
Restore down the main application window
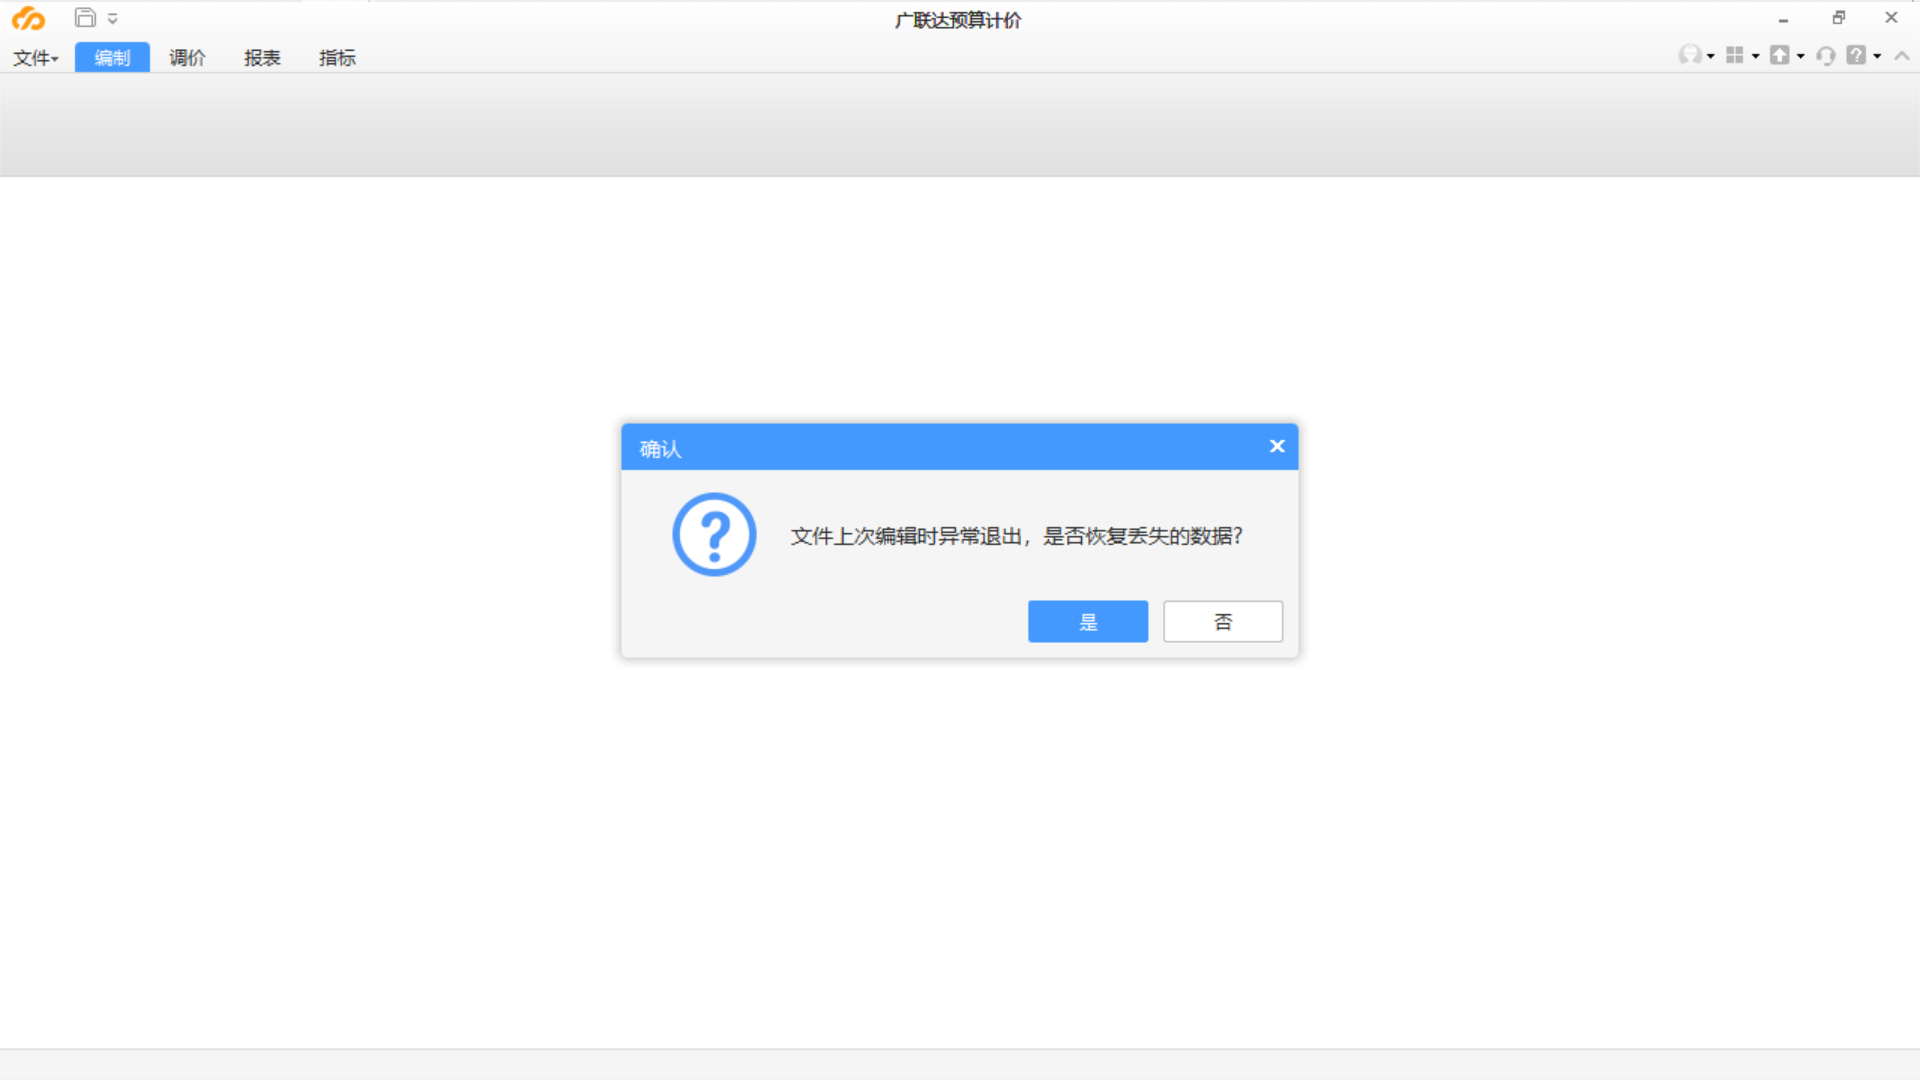[x=1838, y=18]
